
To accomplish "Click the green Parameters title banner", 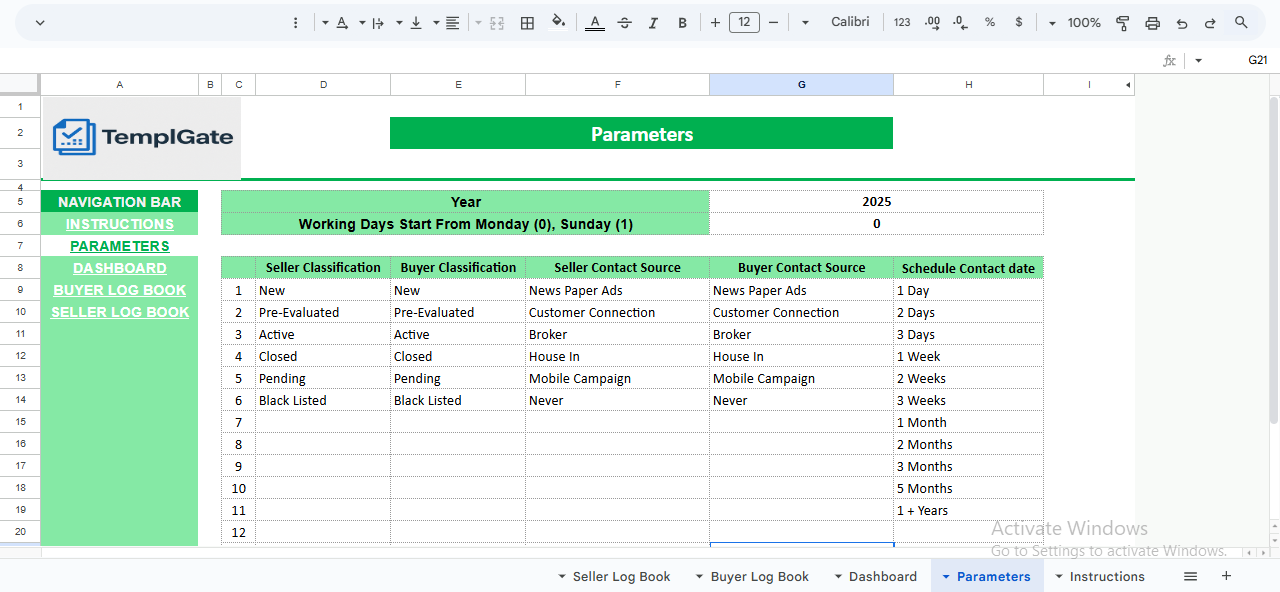I will pos(641,134).
